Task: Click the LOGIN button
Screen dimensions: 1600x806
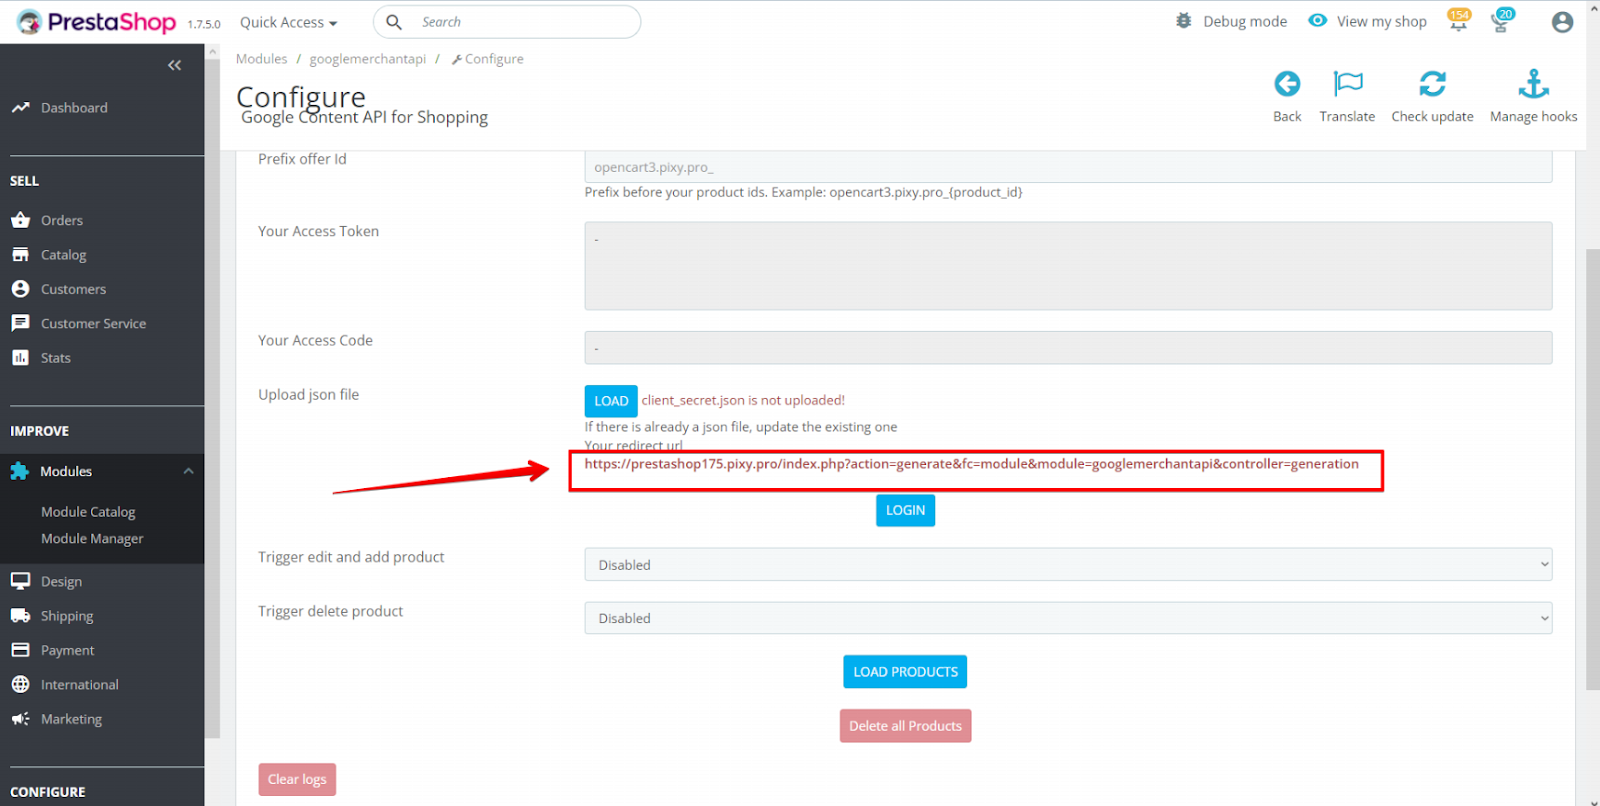Action: (905, 510)
